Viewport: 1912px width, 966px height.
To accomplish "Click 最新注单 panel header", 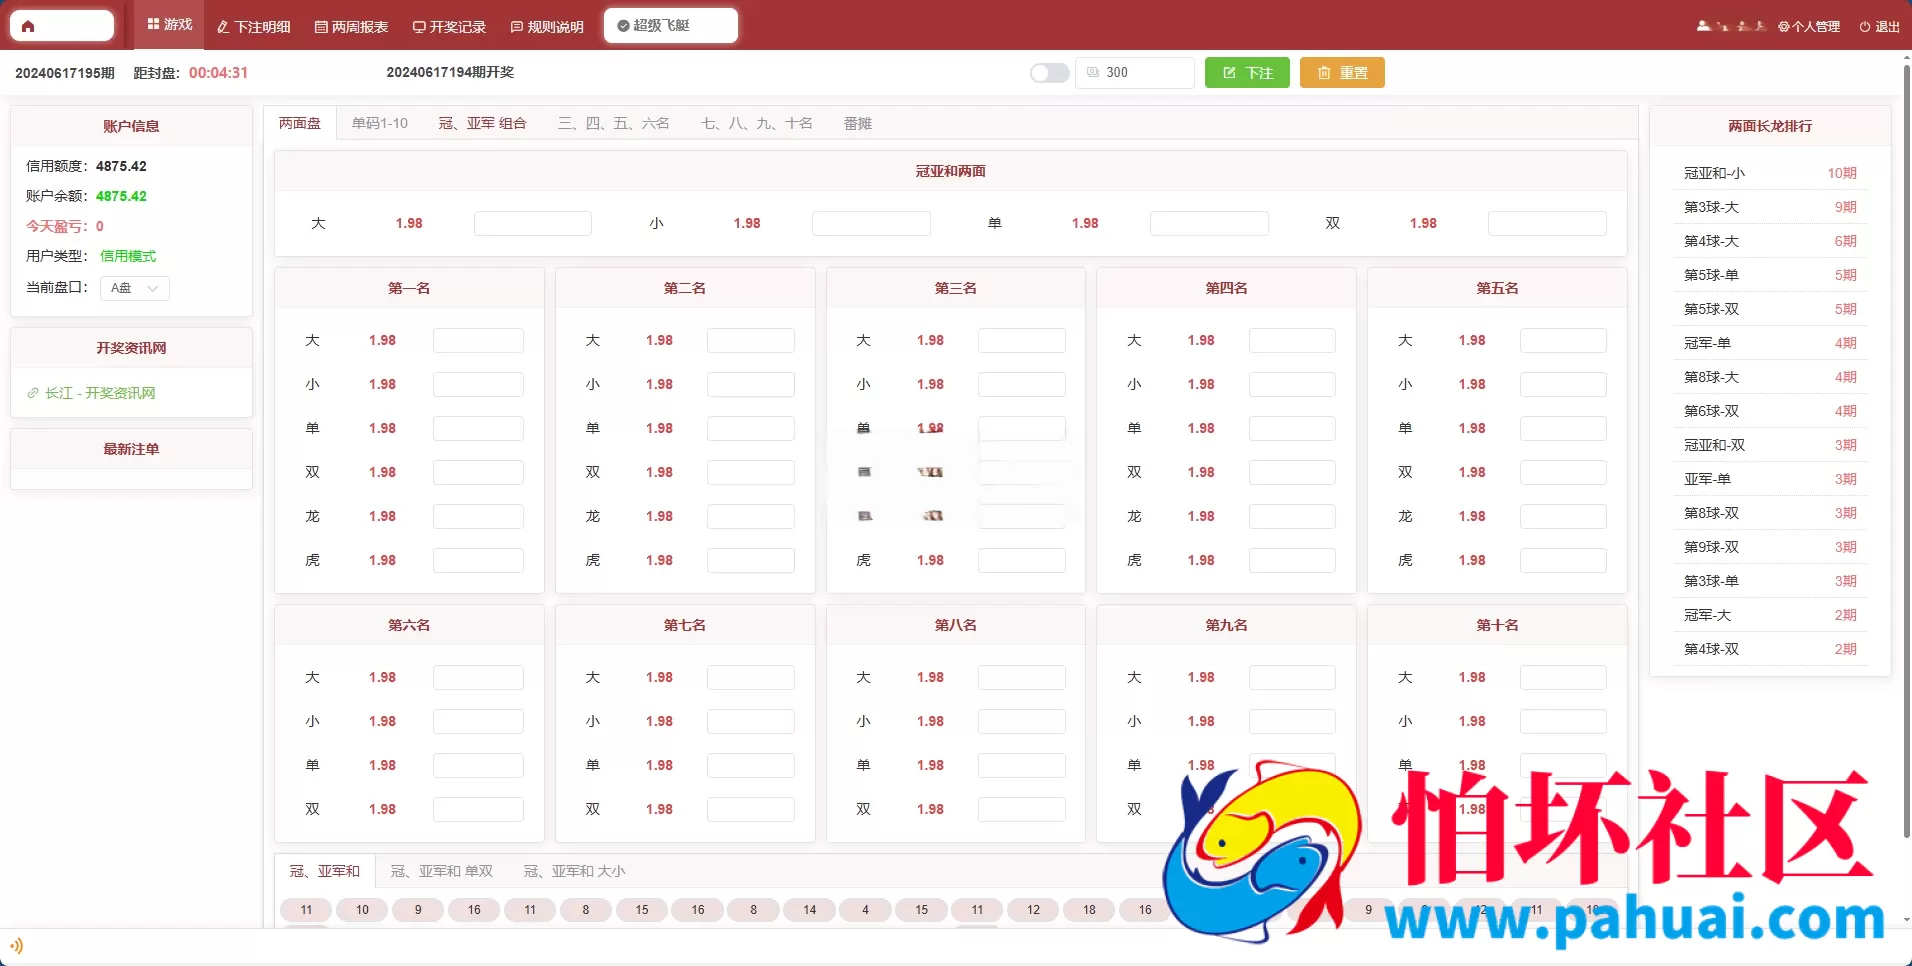I will (131, 449).
